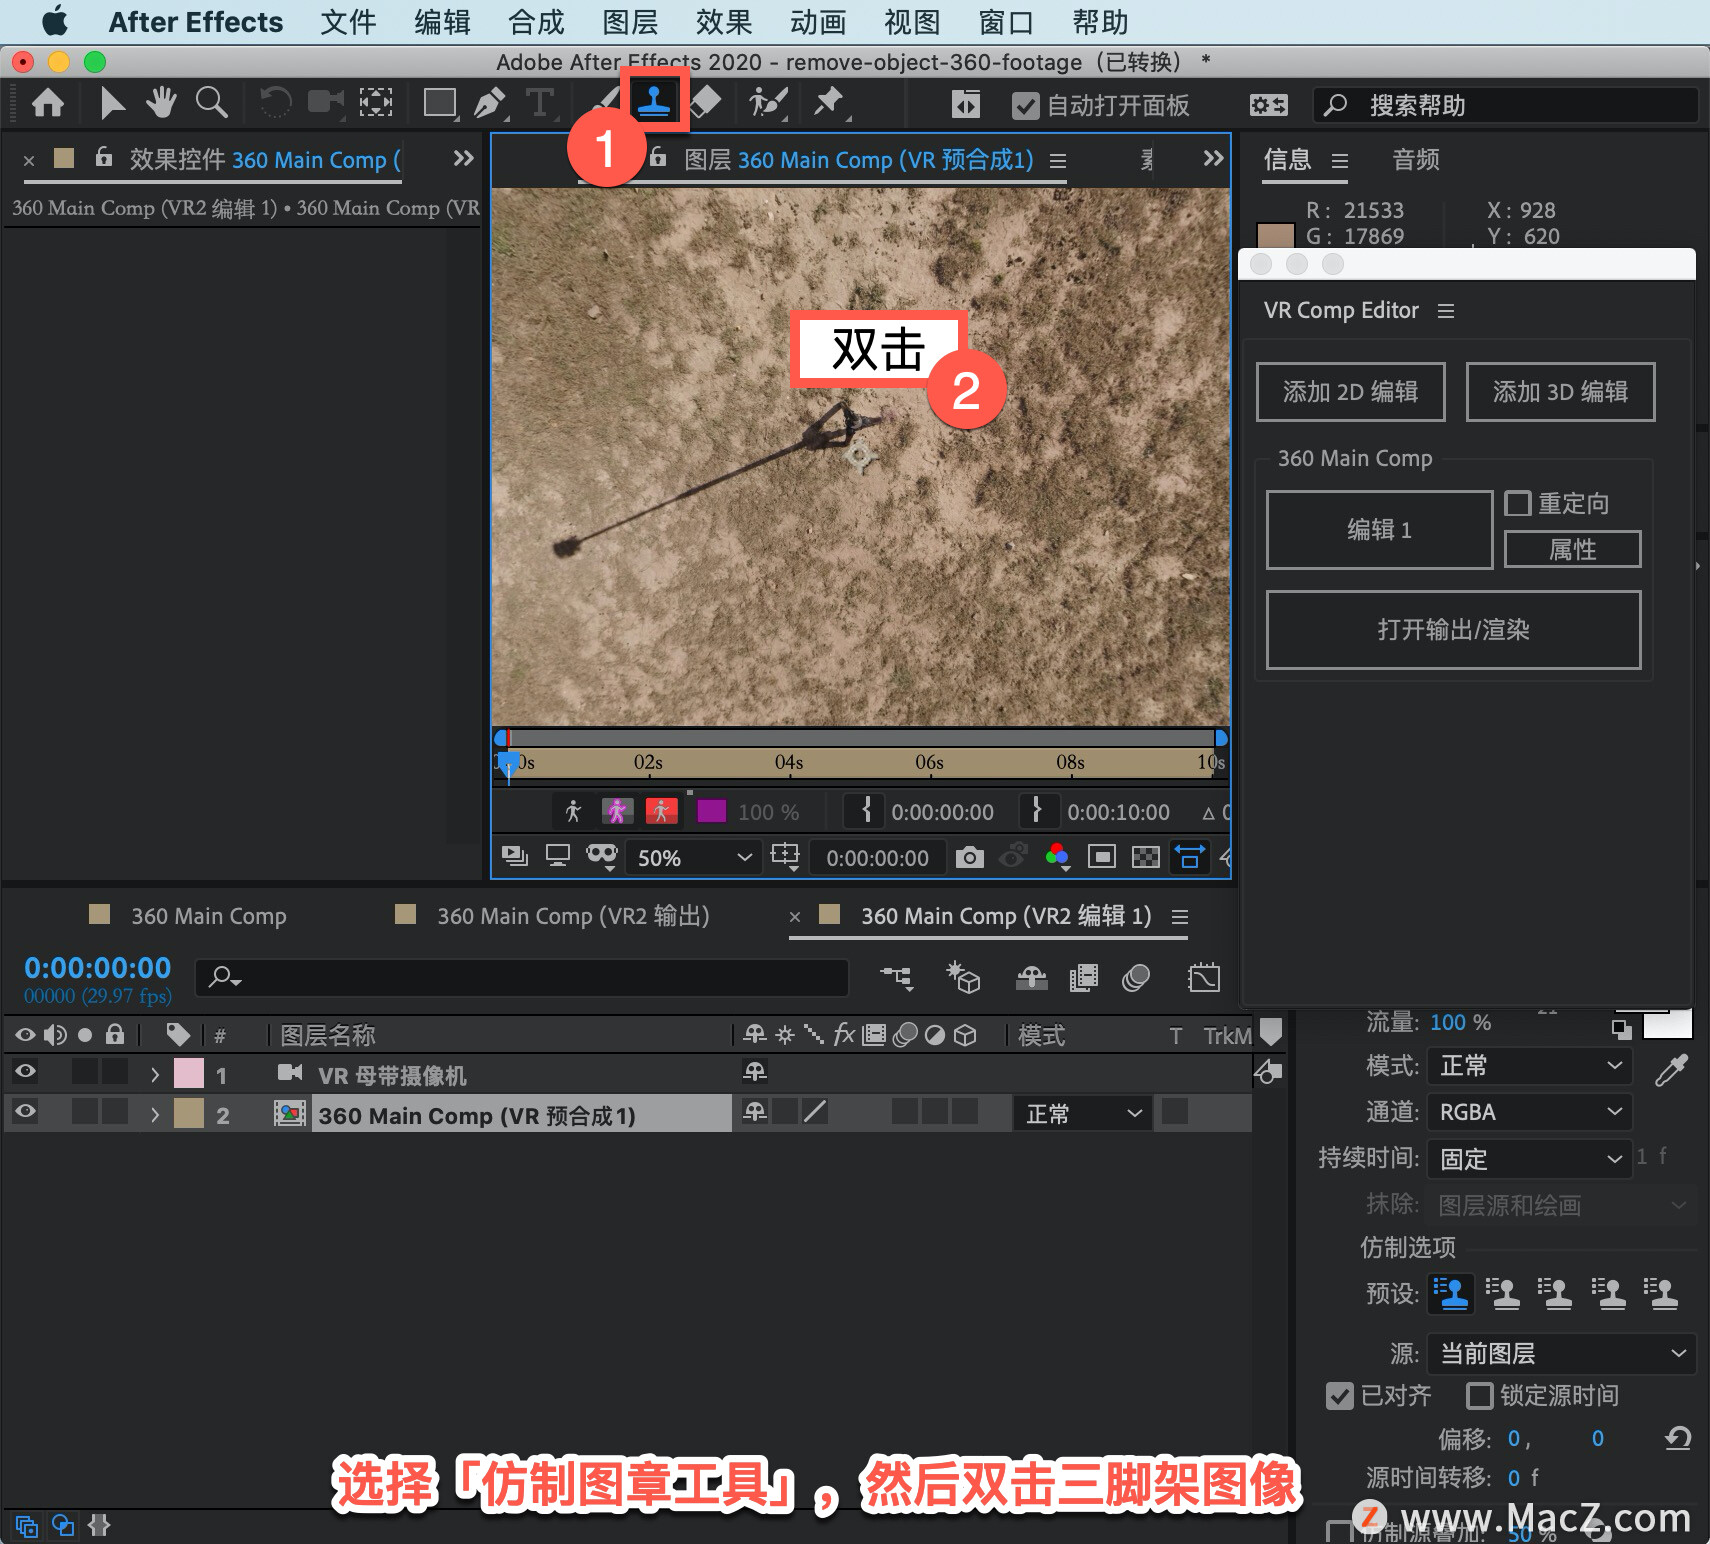Screen dimensions: 1710x1544
Task: Tick the 重定向 checkbox
Action: coord(1518,503)
